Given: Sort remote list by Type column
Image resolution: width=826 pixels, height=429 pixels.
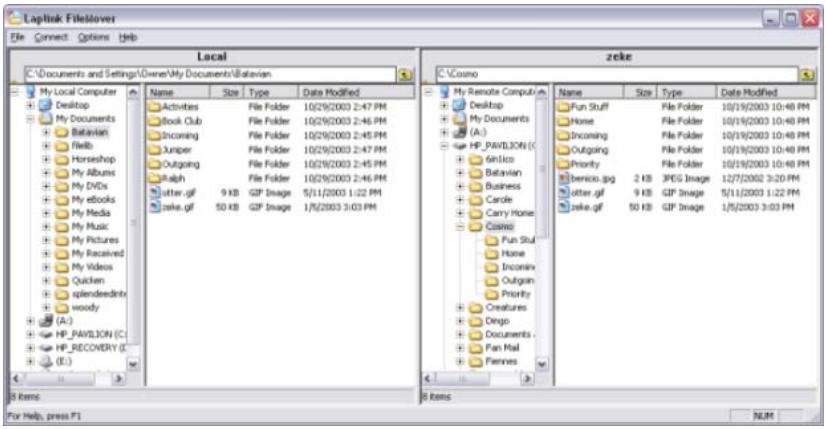Looking at the screenshot, I should pyautogui.click(x=687, y=92).
